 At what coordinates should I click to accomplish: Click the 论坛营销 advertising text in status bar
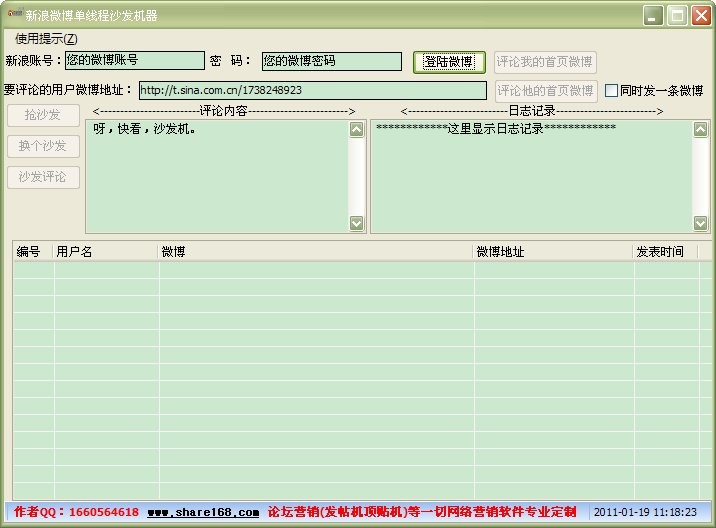422,512
